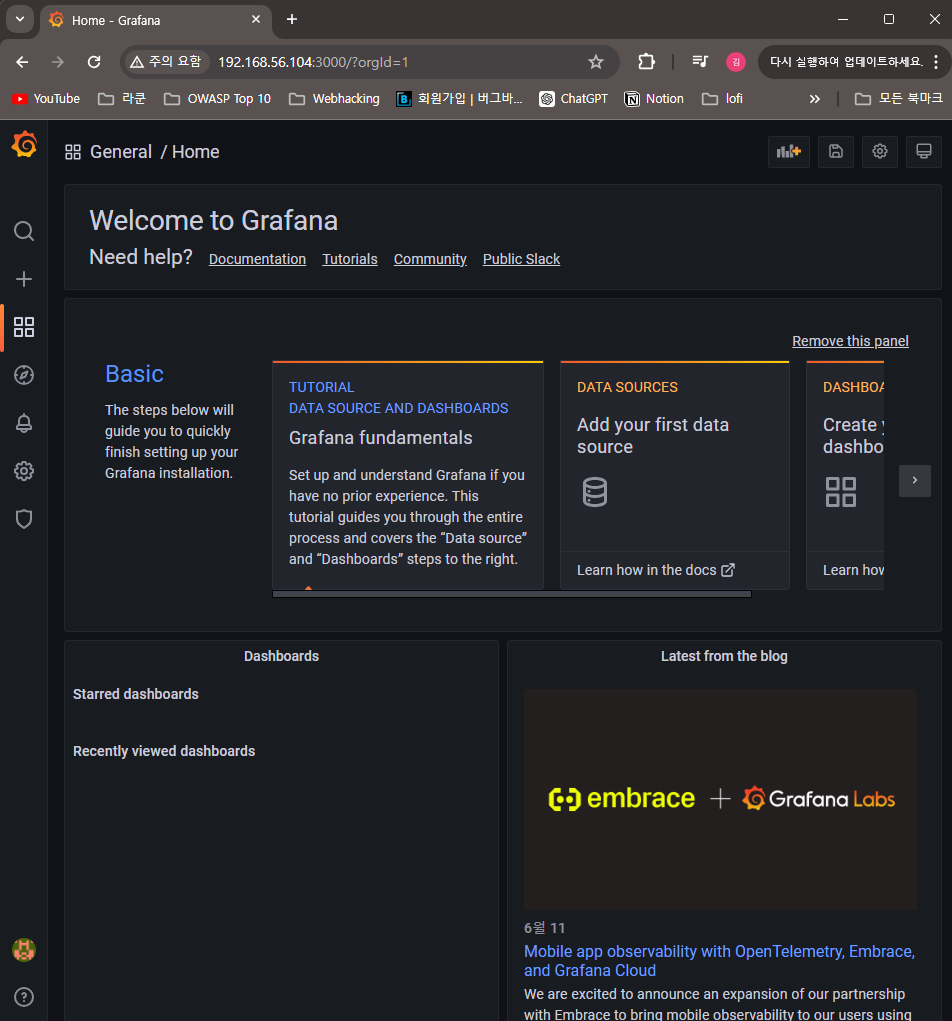
Task: Cycle view mode with monitor icon
Action: pos(923,152)
